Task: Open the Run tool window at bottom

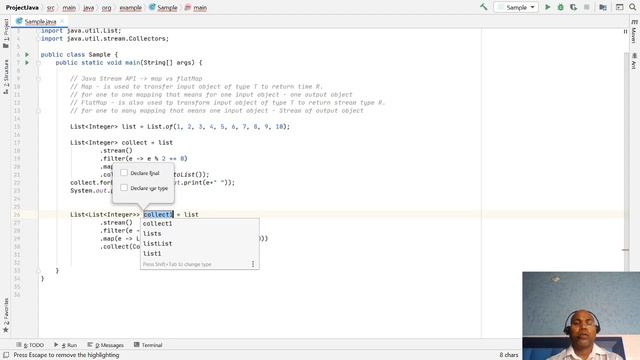Action: [65, 345]
